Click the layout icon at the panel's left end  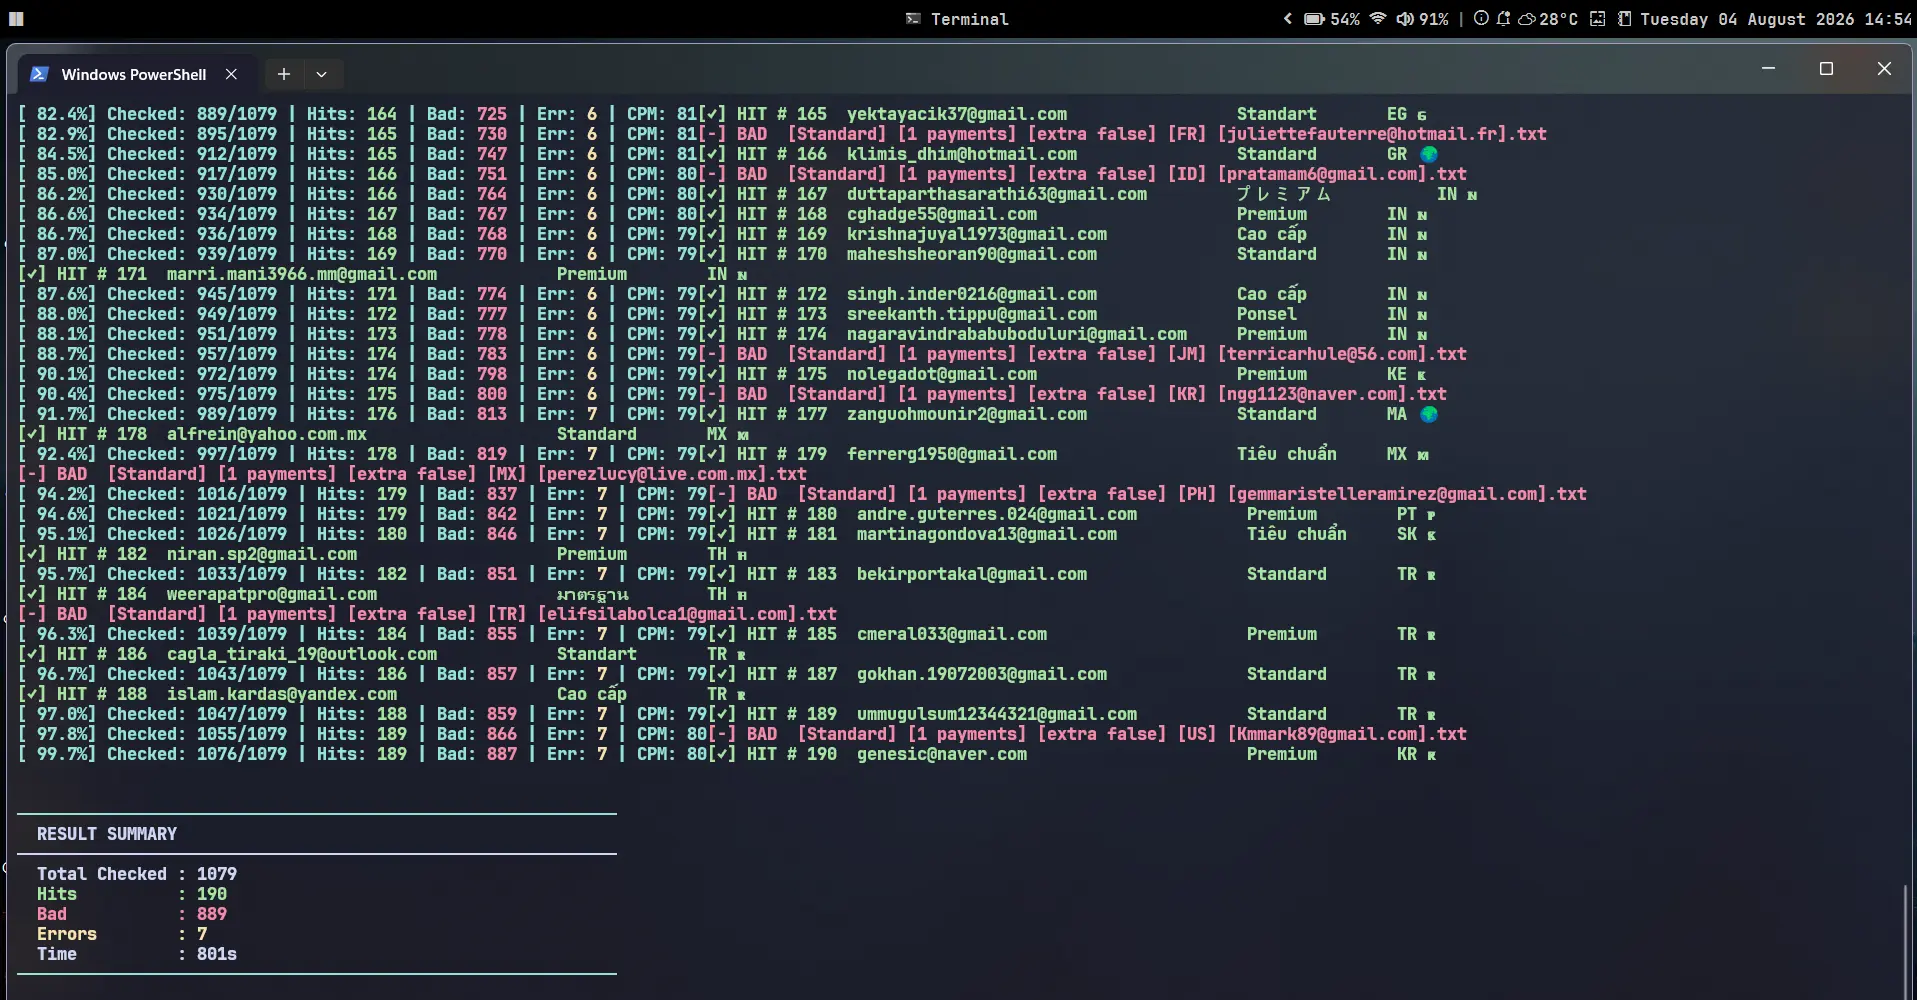coord(16,19)
